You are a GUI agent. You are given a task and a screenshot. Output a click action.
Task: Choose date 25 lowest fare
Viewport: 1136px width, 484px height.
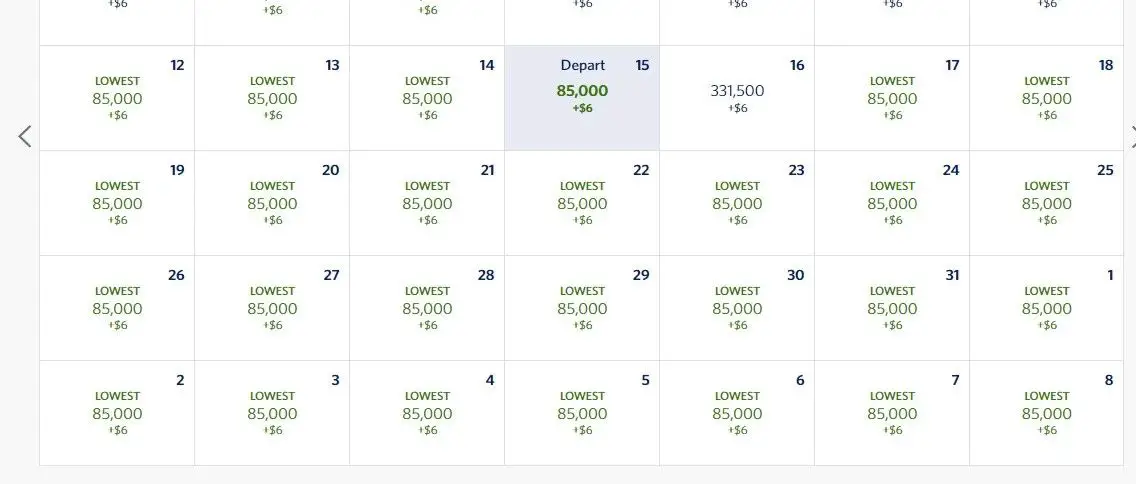(x=1046, y=203)
